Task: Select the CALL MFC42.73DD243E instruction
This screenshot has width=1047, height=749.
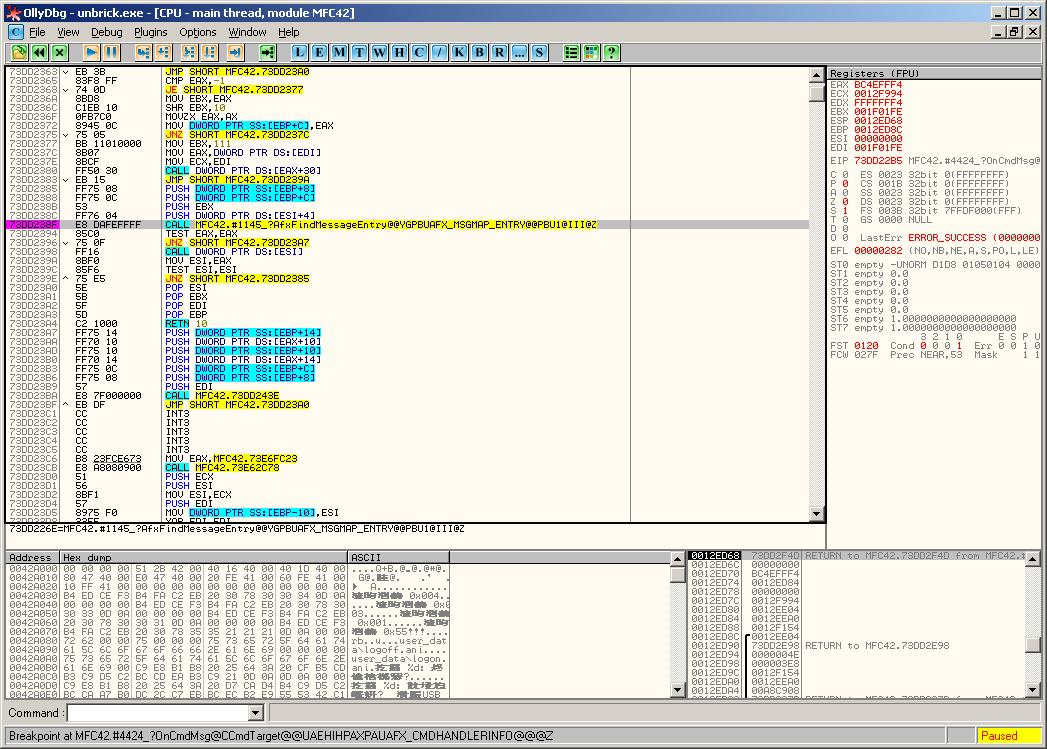Action: 407,396
